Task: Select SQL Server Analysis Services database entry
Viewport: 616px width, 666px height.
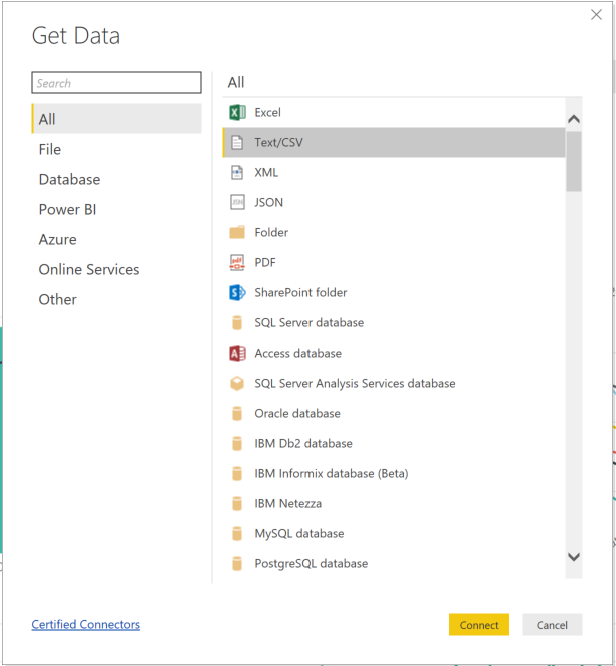Action: tap(394, 384)
